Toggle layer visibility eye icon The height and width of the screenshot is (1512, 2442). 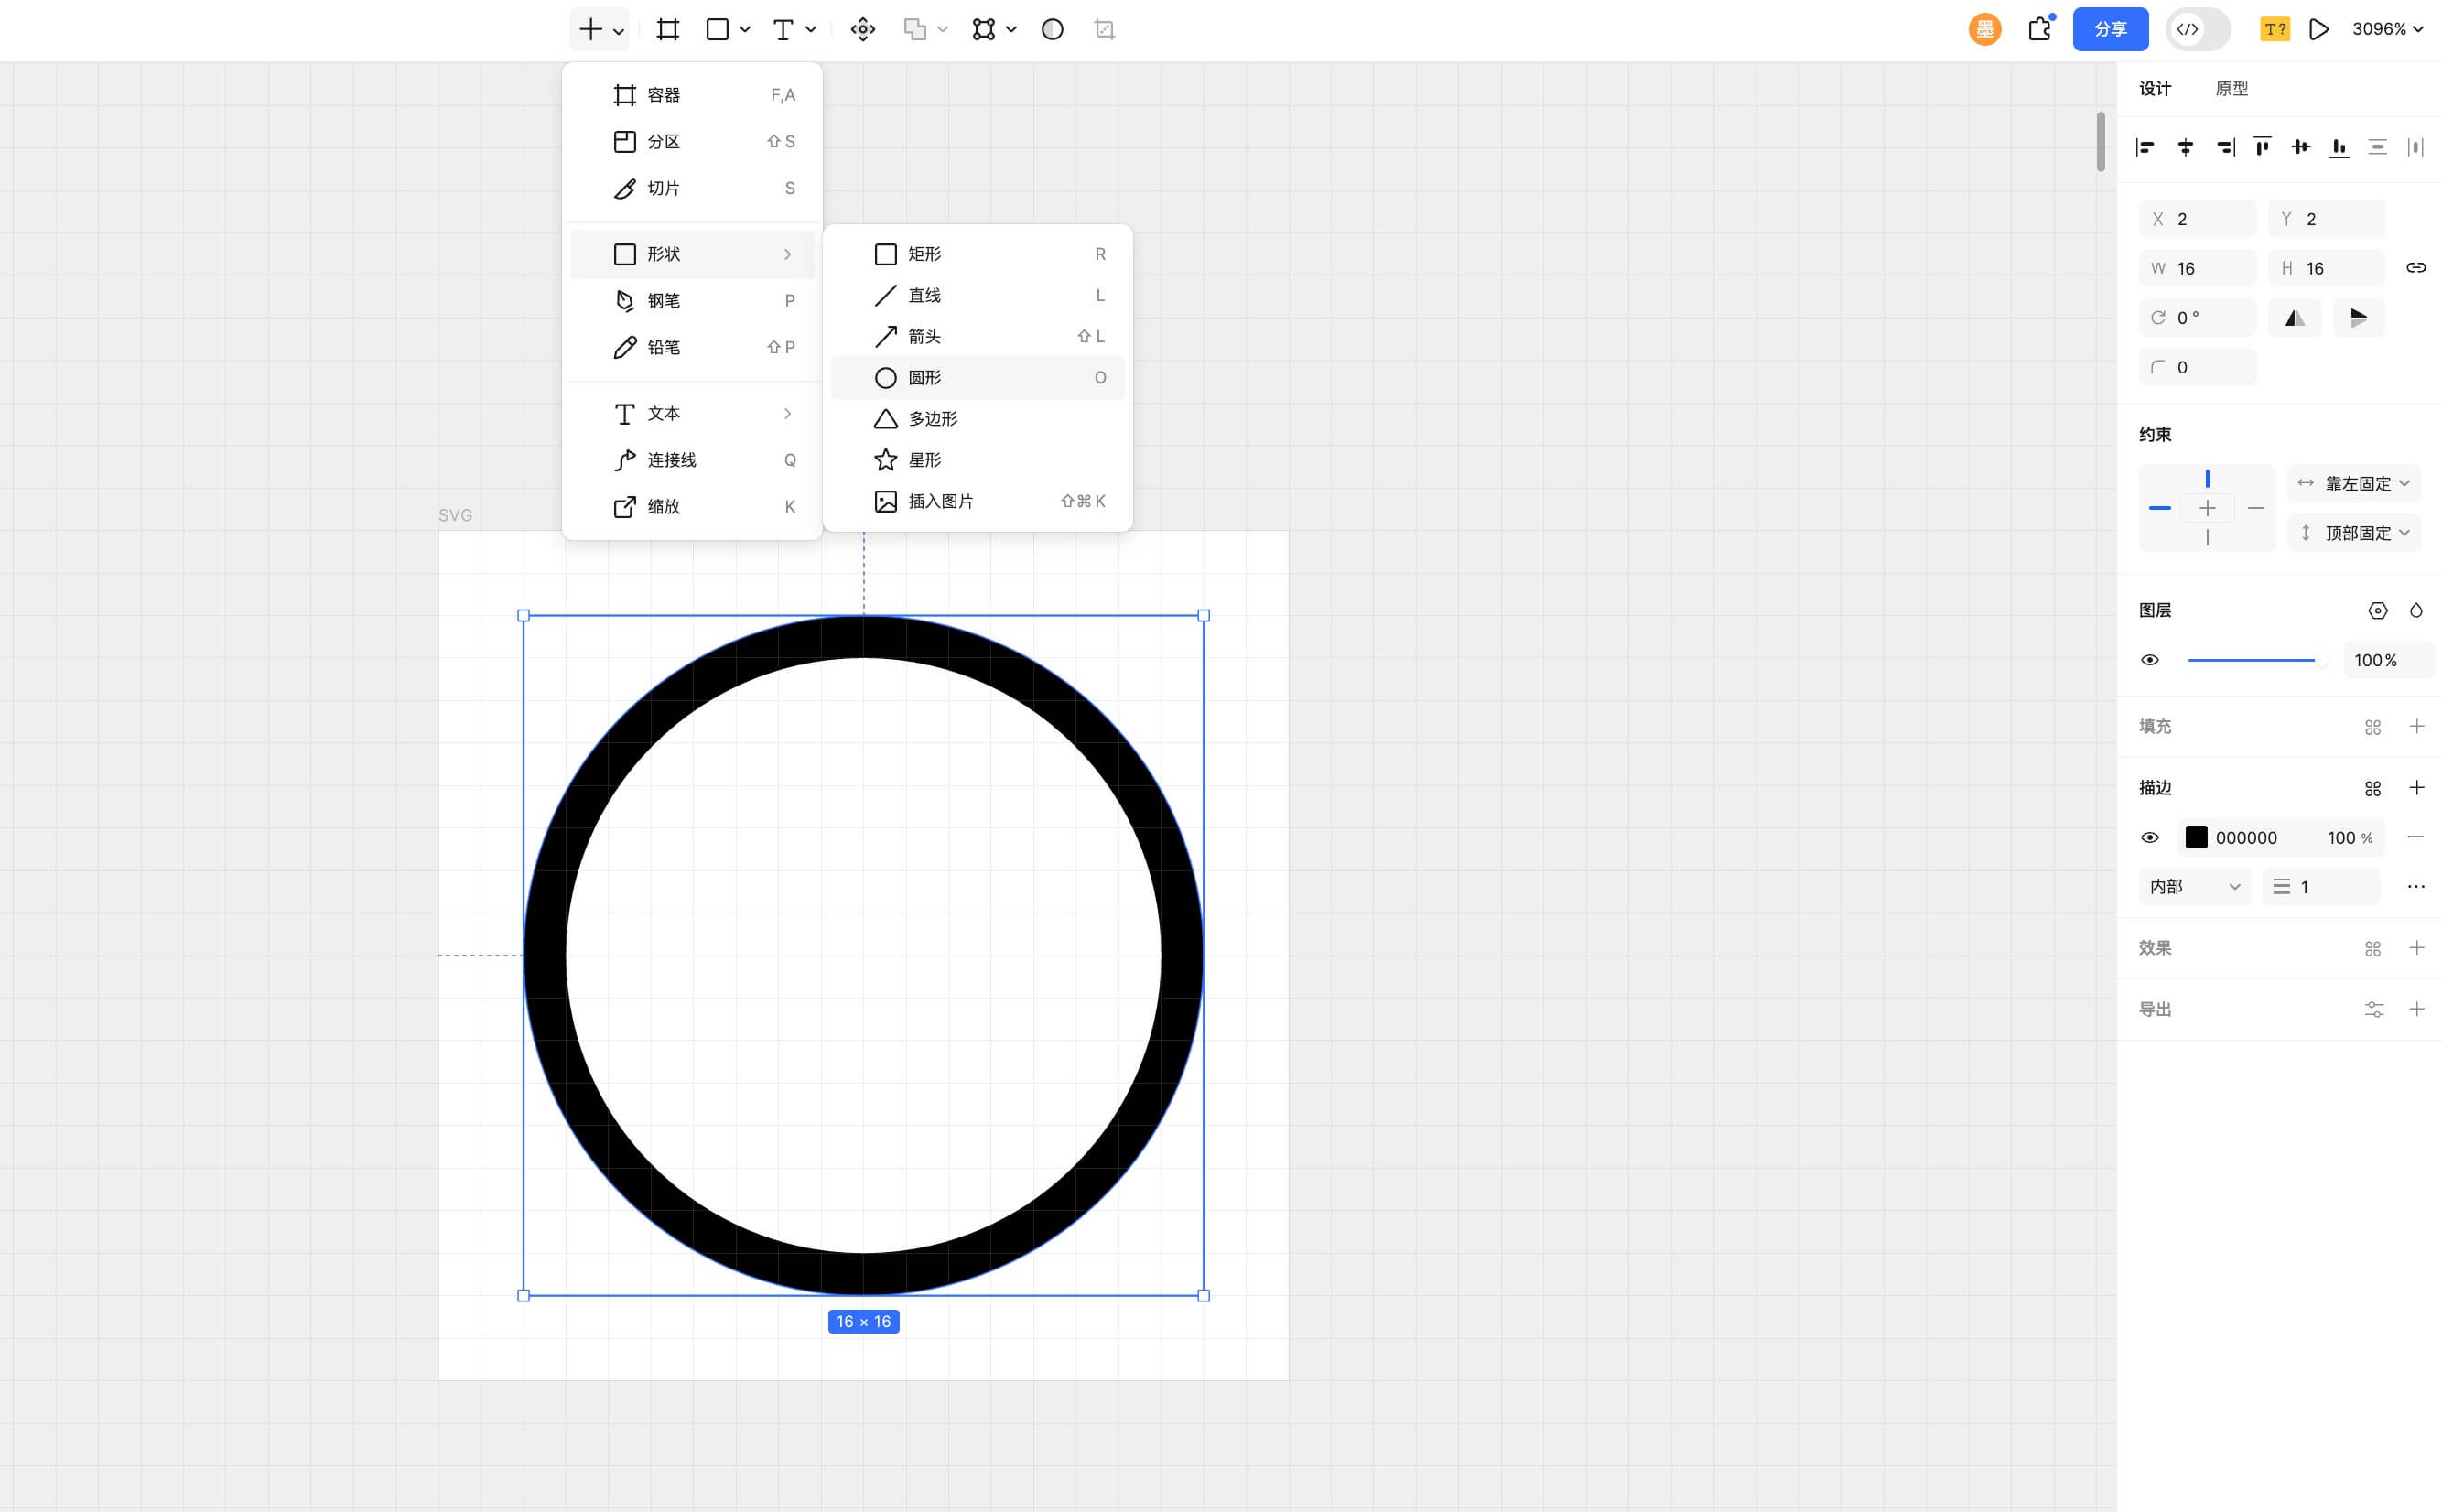tap(2149, 660)
